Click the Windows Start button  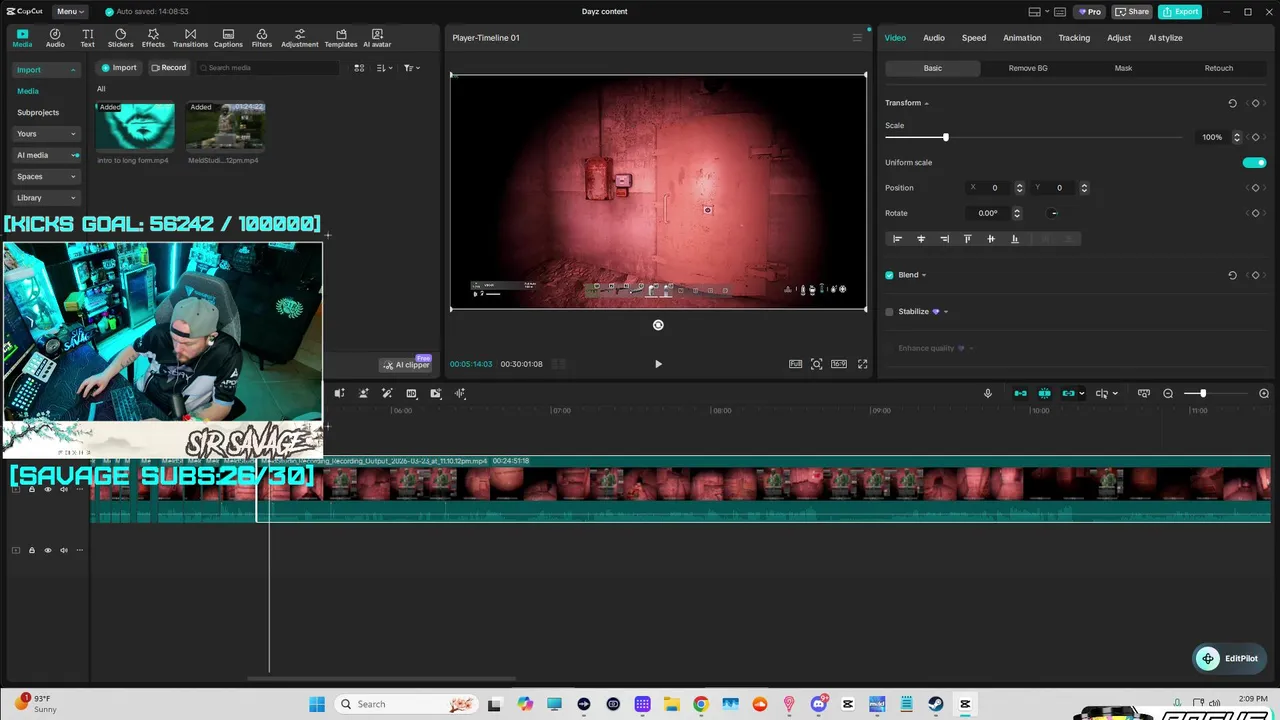(317, 704)
